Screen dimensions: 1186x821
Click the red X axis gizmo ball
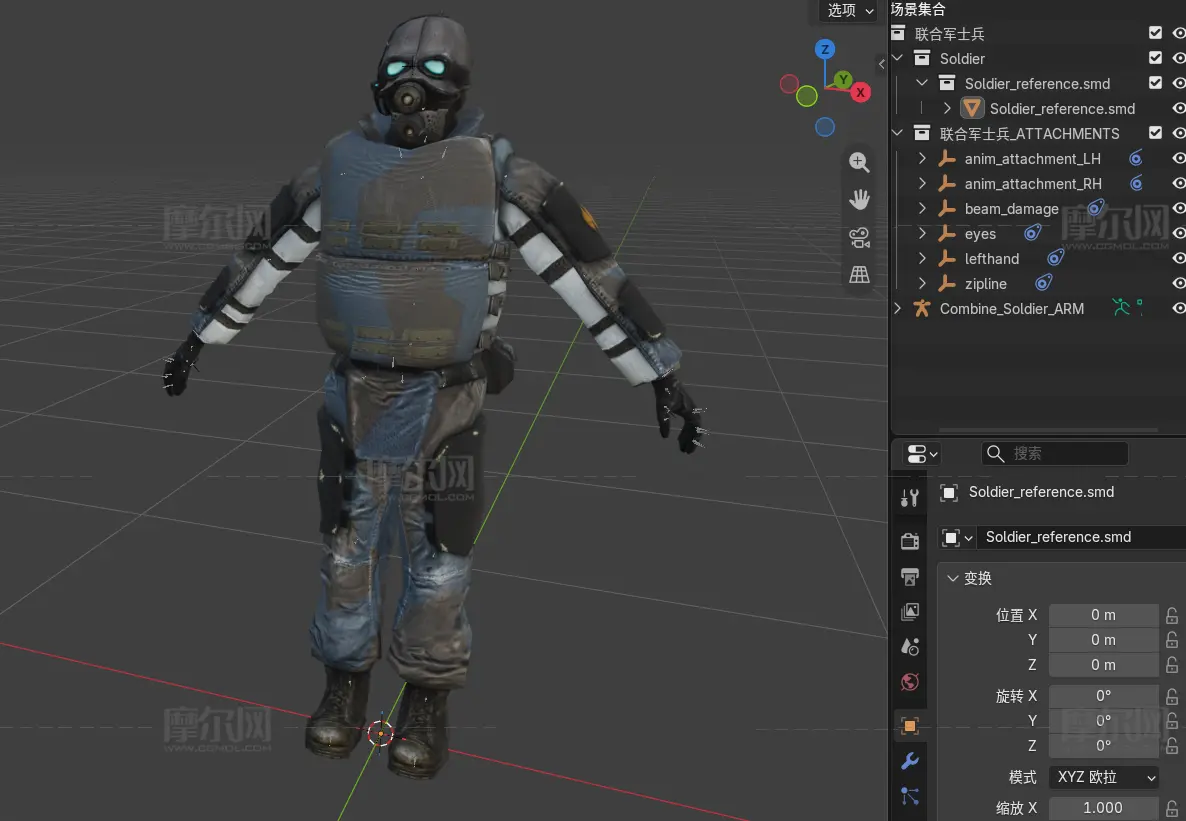point(860,92)
